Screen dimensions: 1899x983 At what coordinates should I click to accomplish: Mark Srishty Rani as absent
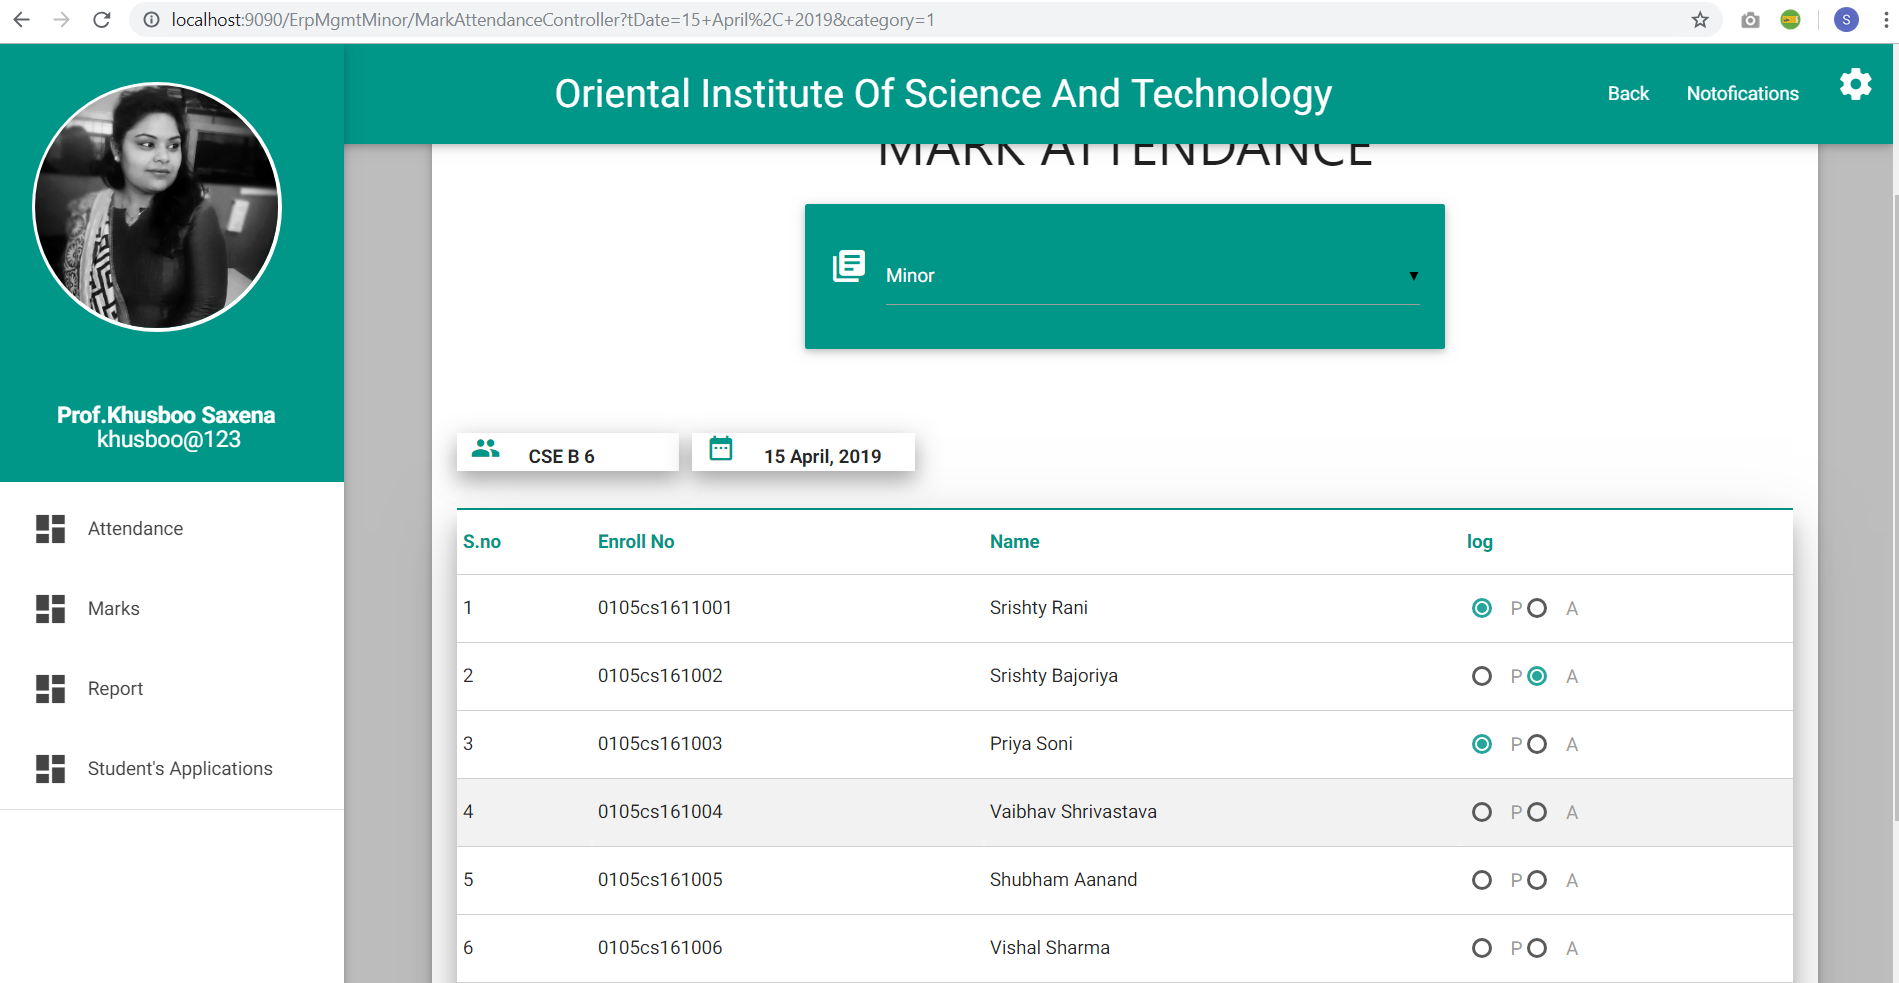point(1537,608)
